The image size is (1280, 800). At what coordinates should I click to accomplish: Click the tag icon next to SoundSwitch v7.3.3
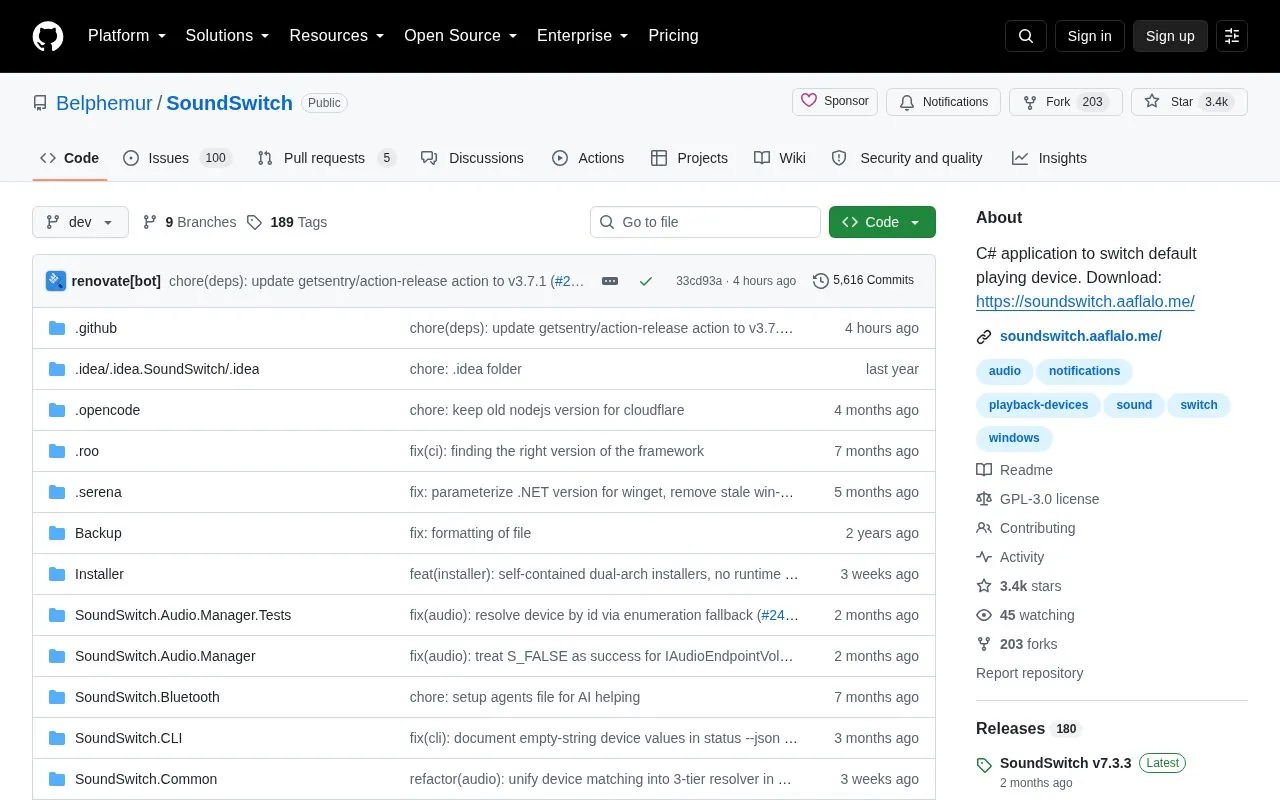[984, 765]
